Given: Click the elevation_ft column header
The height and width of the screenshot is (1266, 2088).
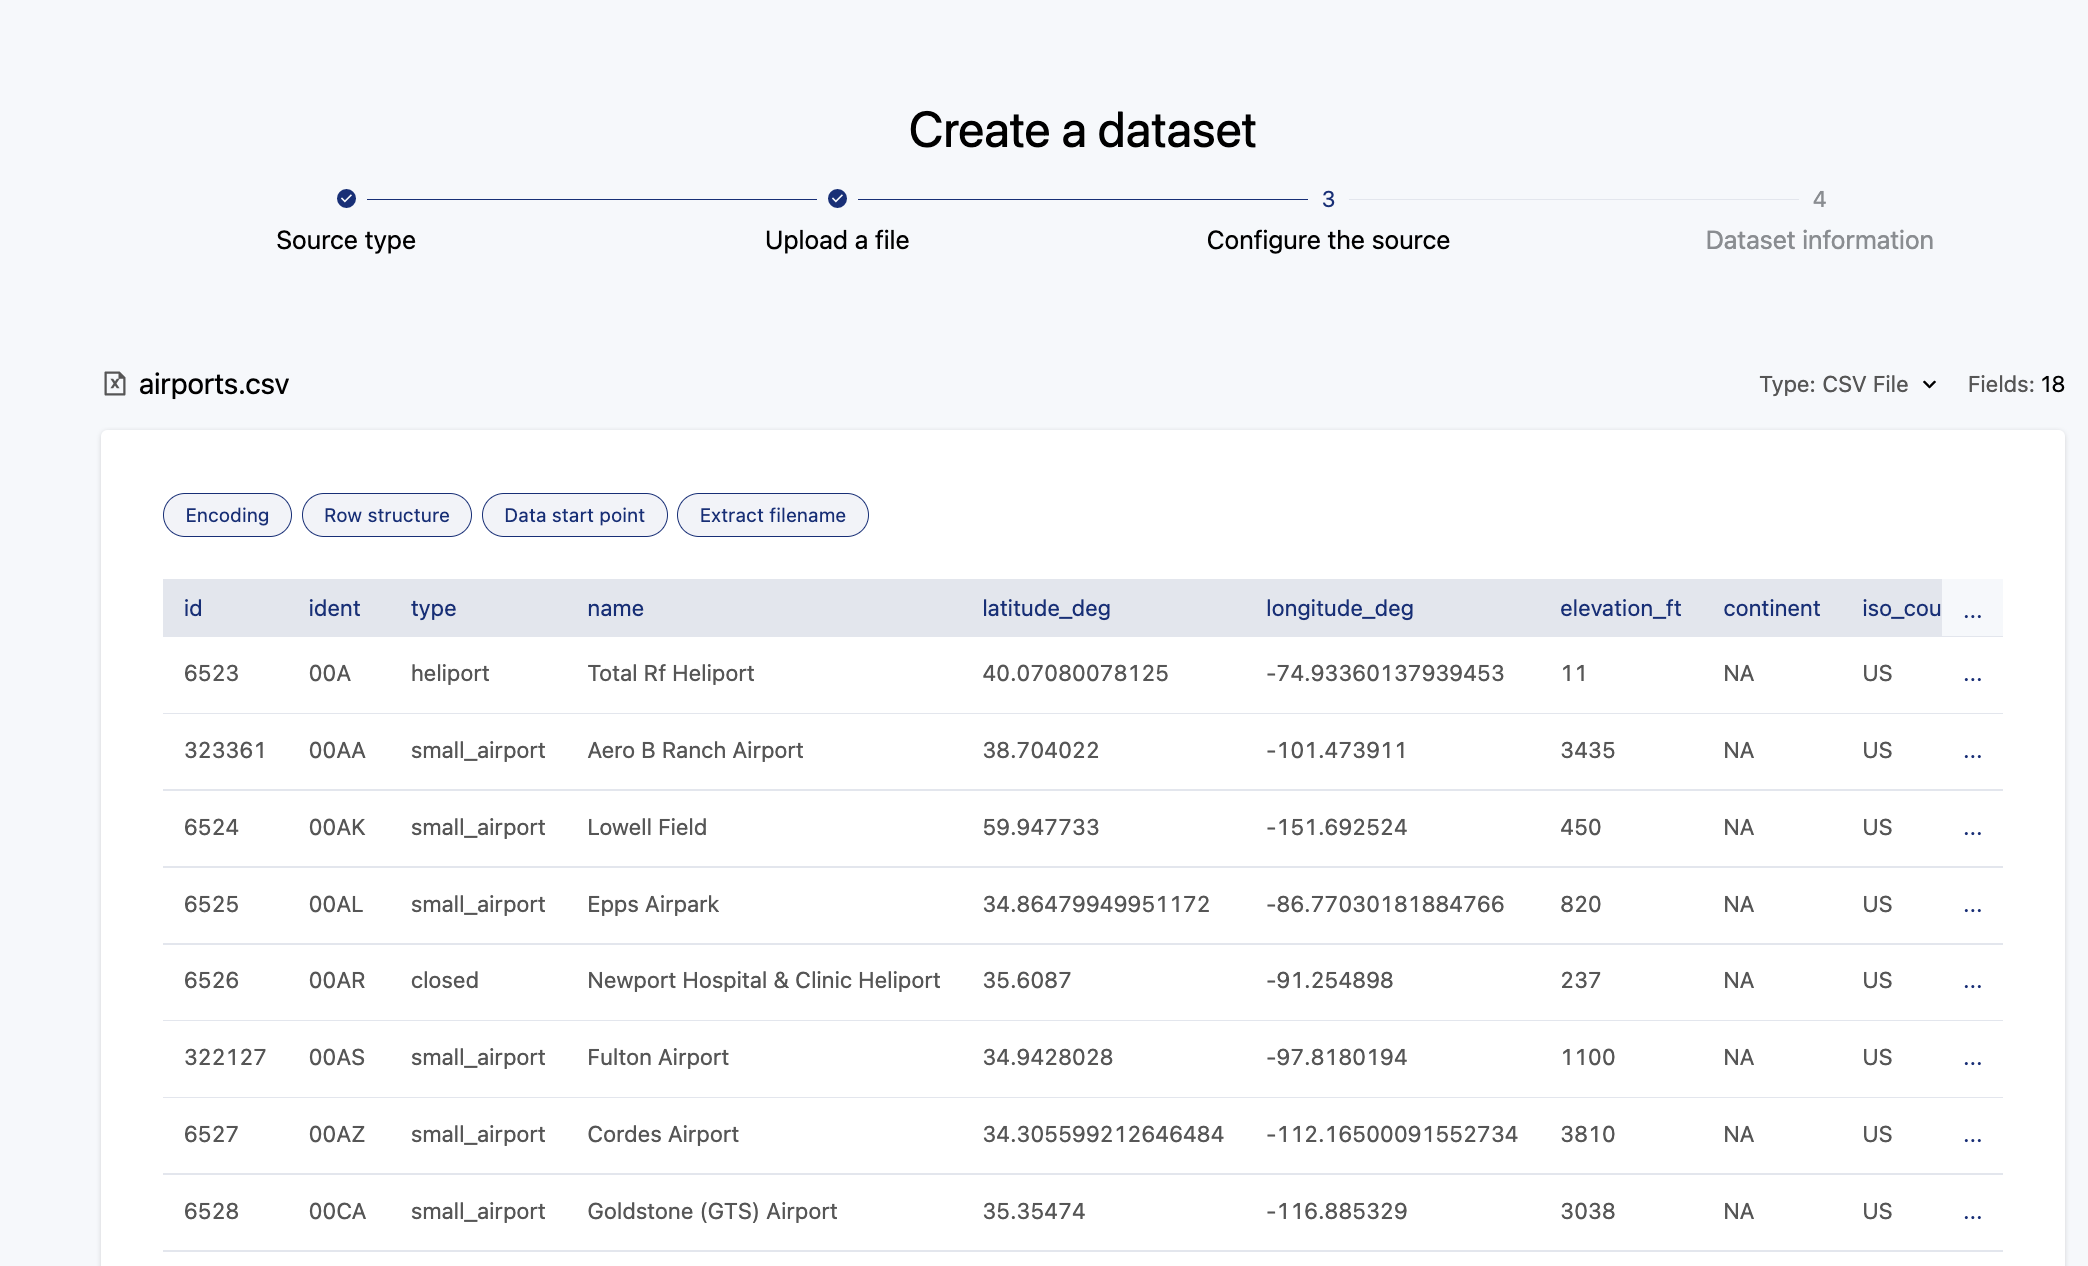Looking at the screenshot, I should pos(1620,608).
